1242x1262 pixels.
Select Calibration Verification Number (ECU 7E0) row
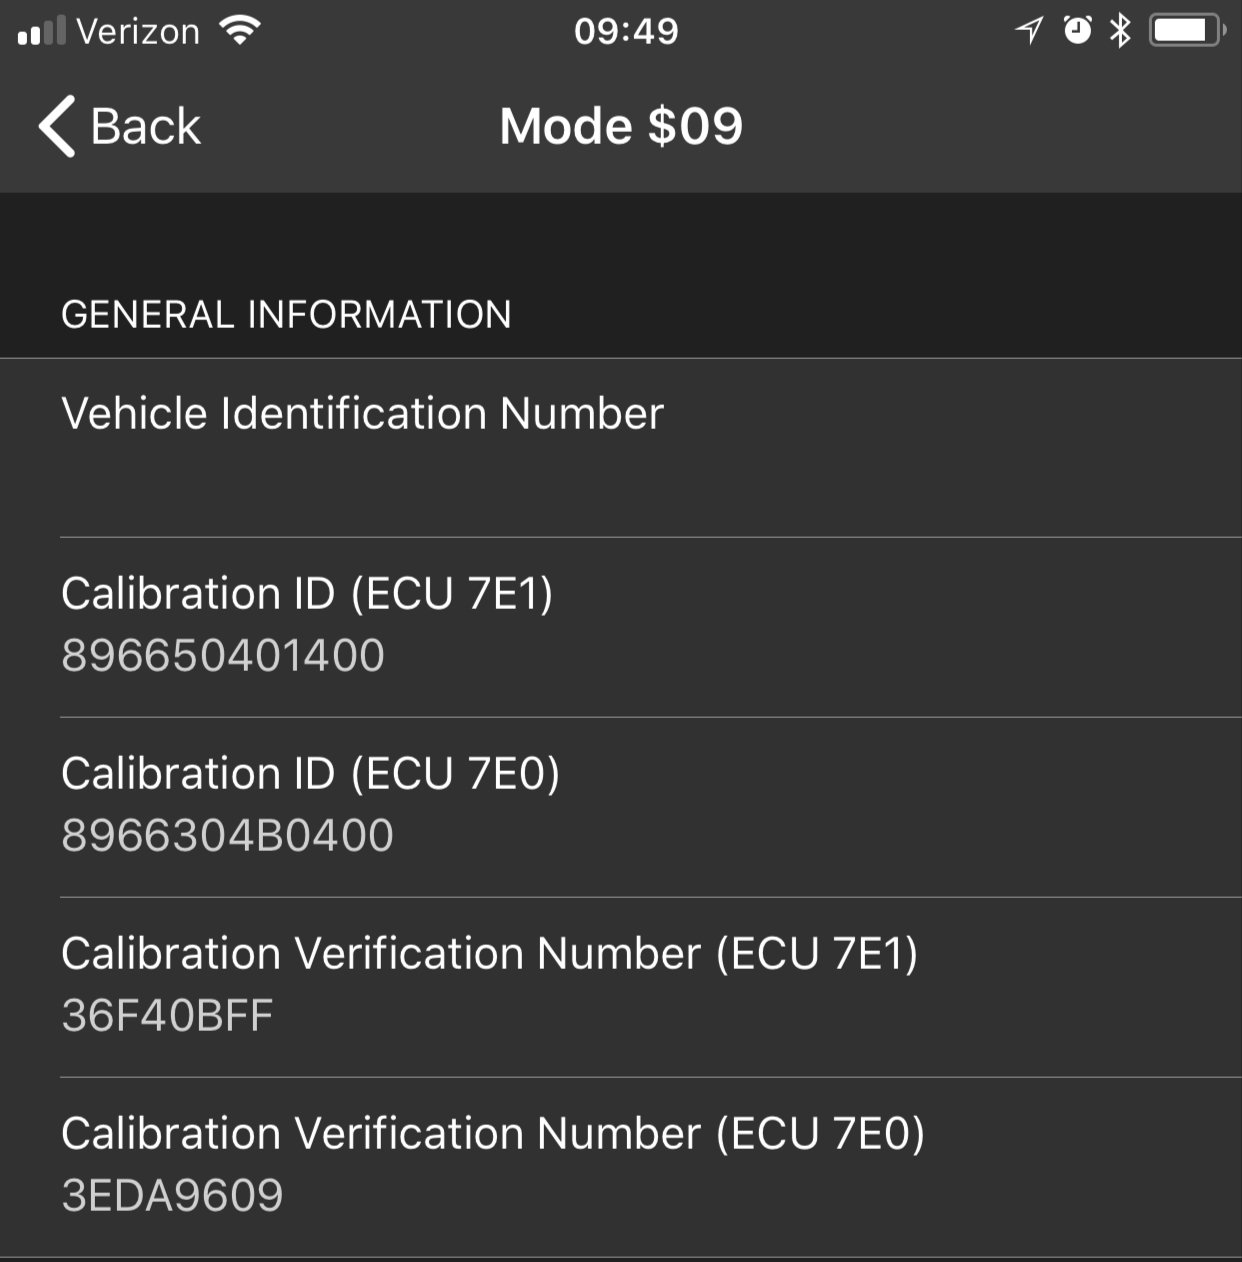pyautogui.click(x=621, y=1167)
